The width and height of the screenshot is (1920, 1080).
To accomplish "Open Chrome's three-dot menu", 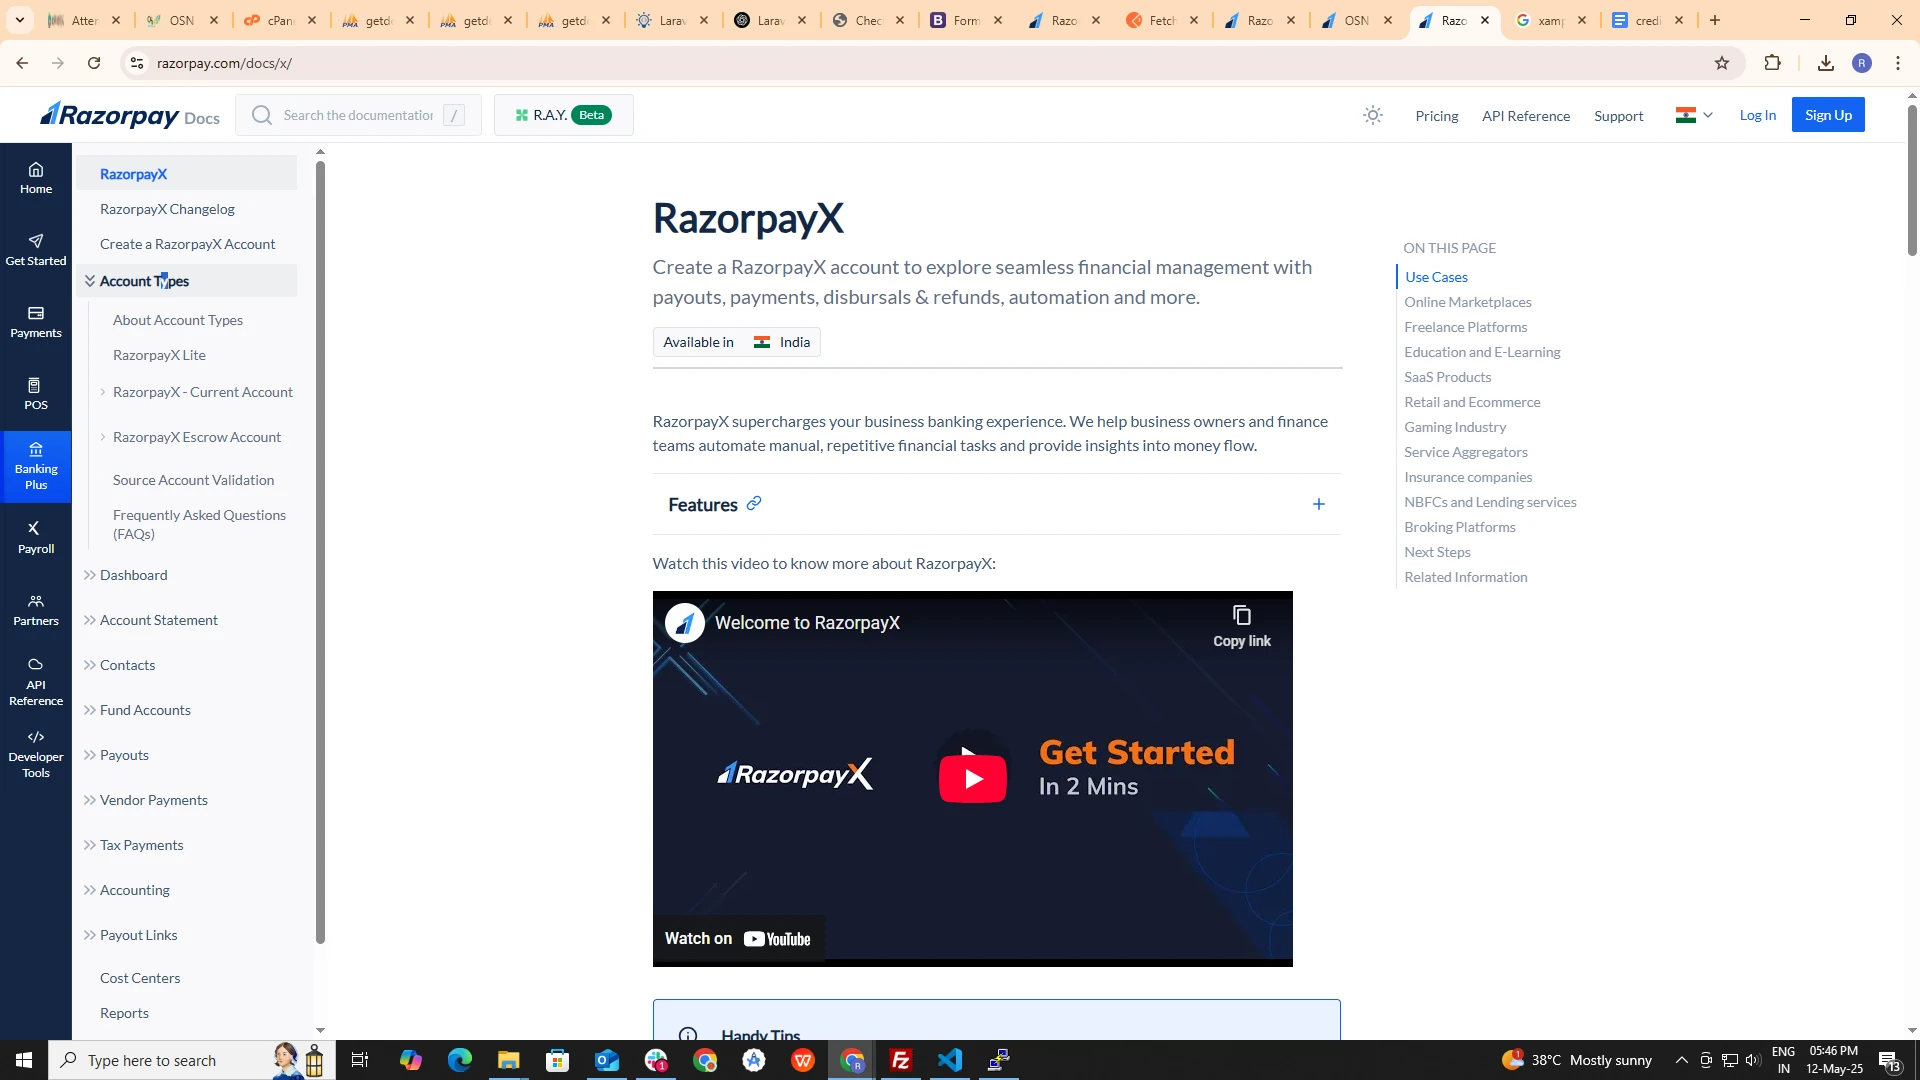I will pos(1898,63).
